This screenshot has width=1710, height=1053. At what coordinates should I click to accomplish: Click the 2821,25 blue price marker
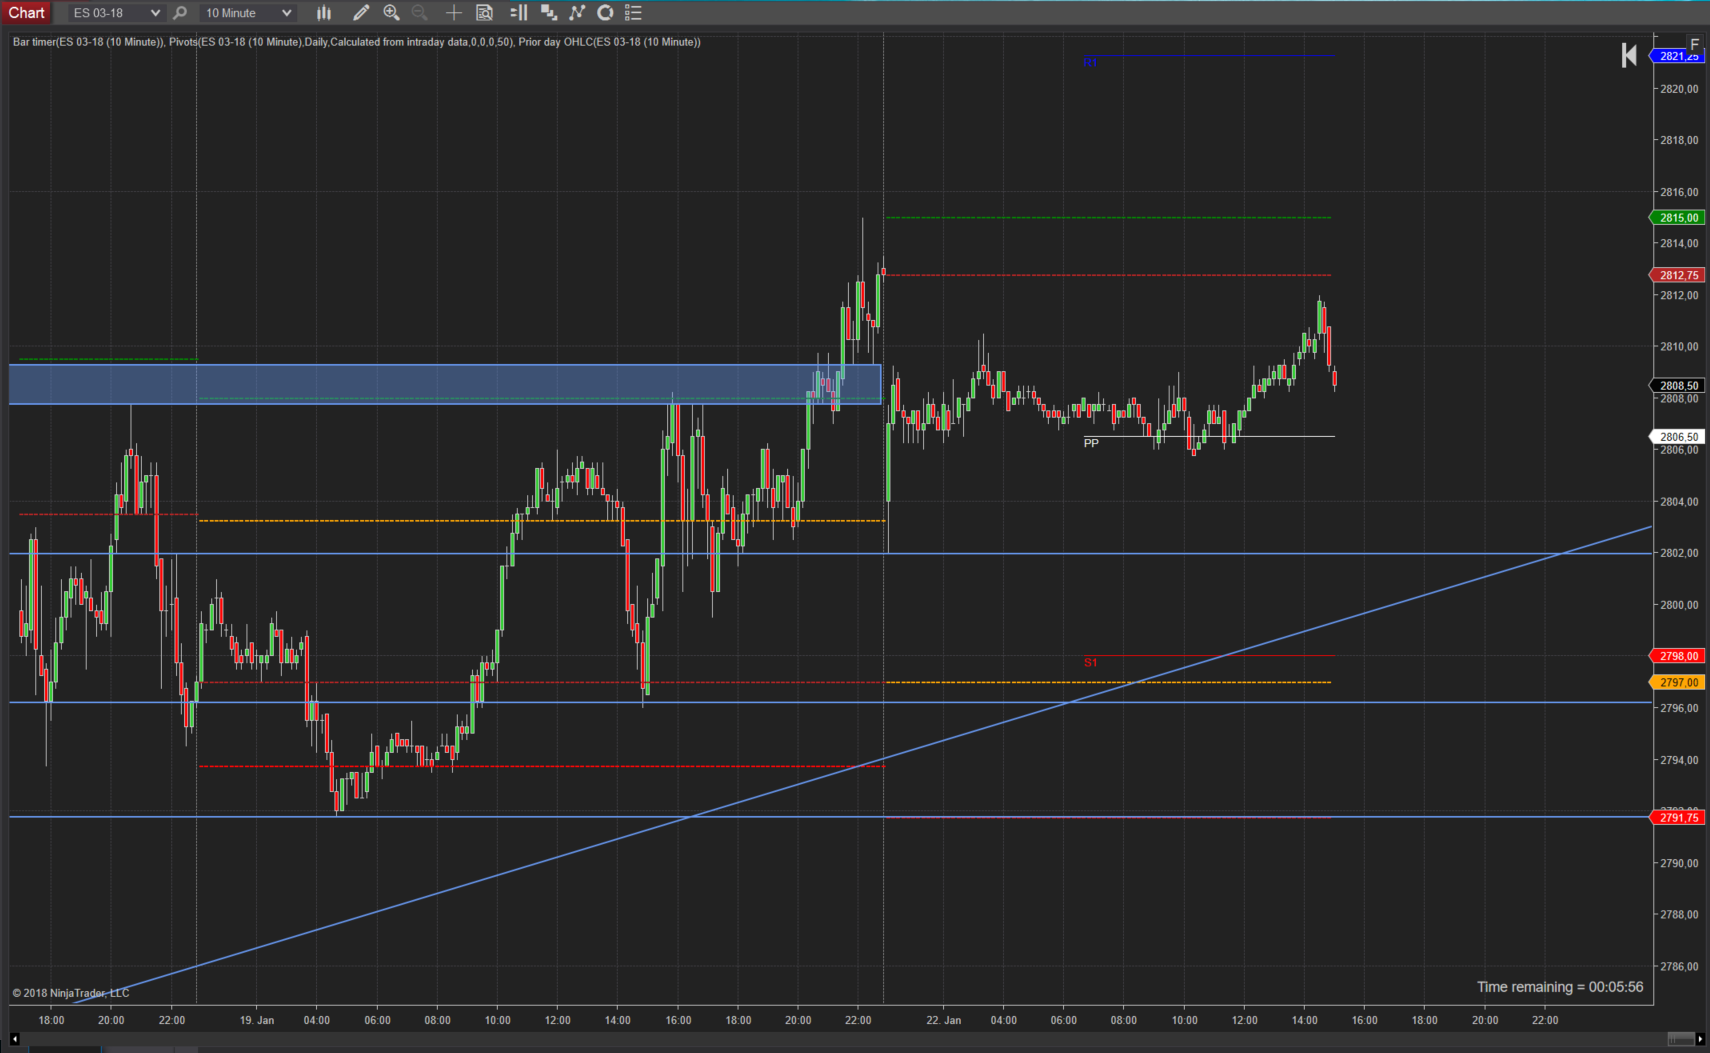(1677, 56)
